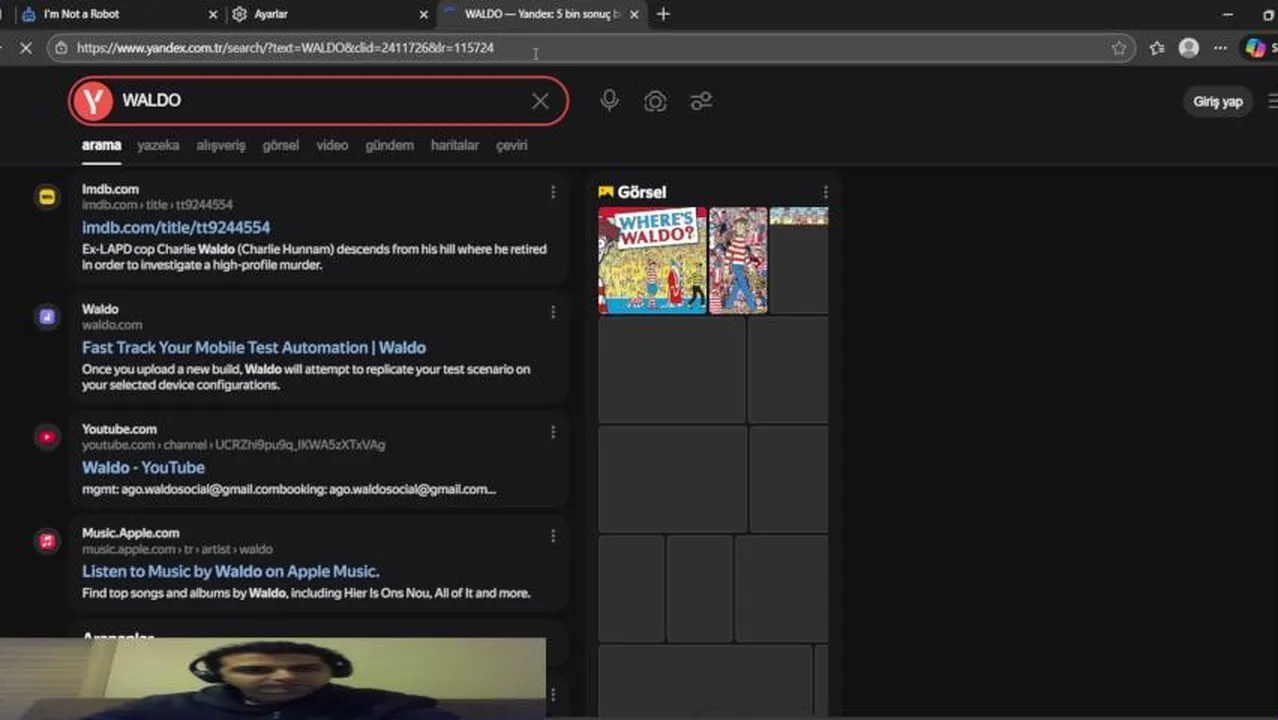The image size is (1278, 720).
Task: Click the Waldo.com result favicon
Action: pyautogui.click(x=47, y=317)
